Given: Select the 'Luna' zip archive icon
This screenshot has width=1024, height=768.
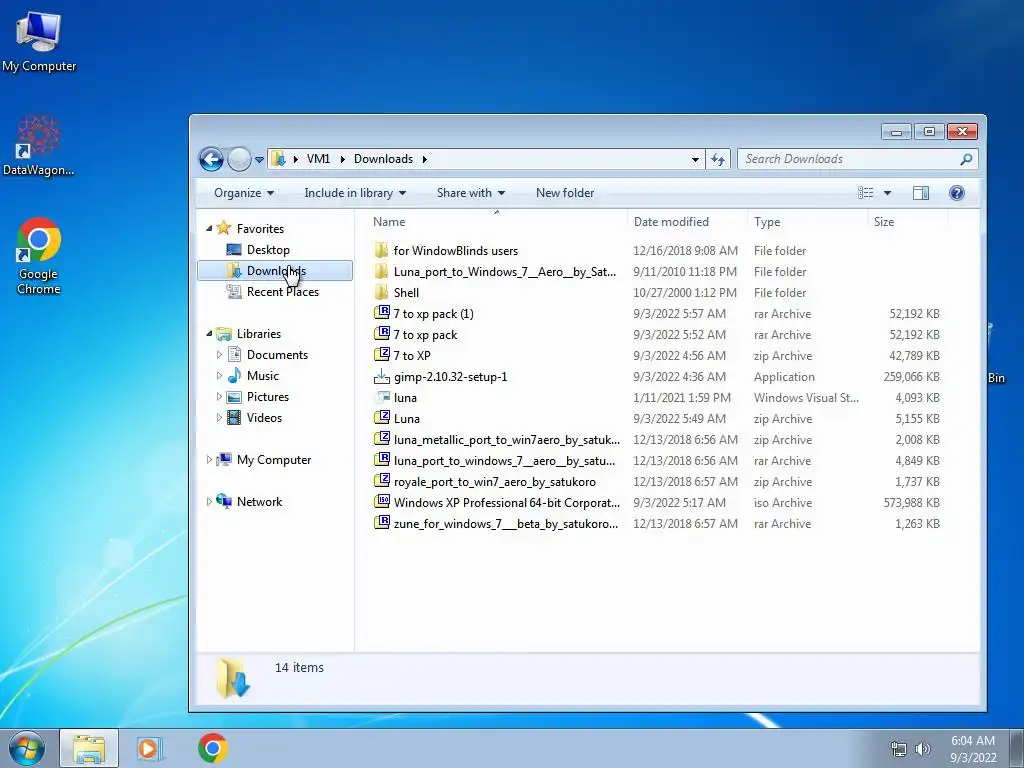Looking at the screenshot, I should tap(381, 419).
